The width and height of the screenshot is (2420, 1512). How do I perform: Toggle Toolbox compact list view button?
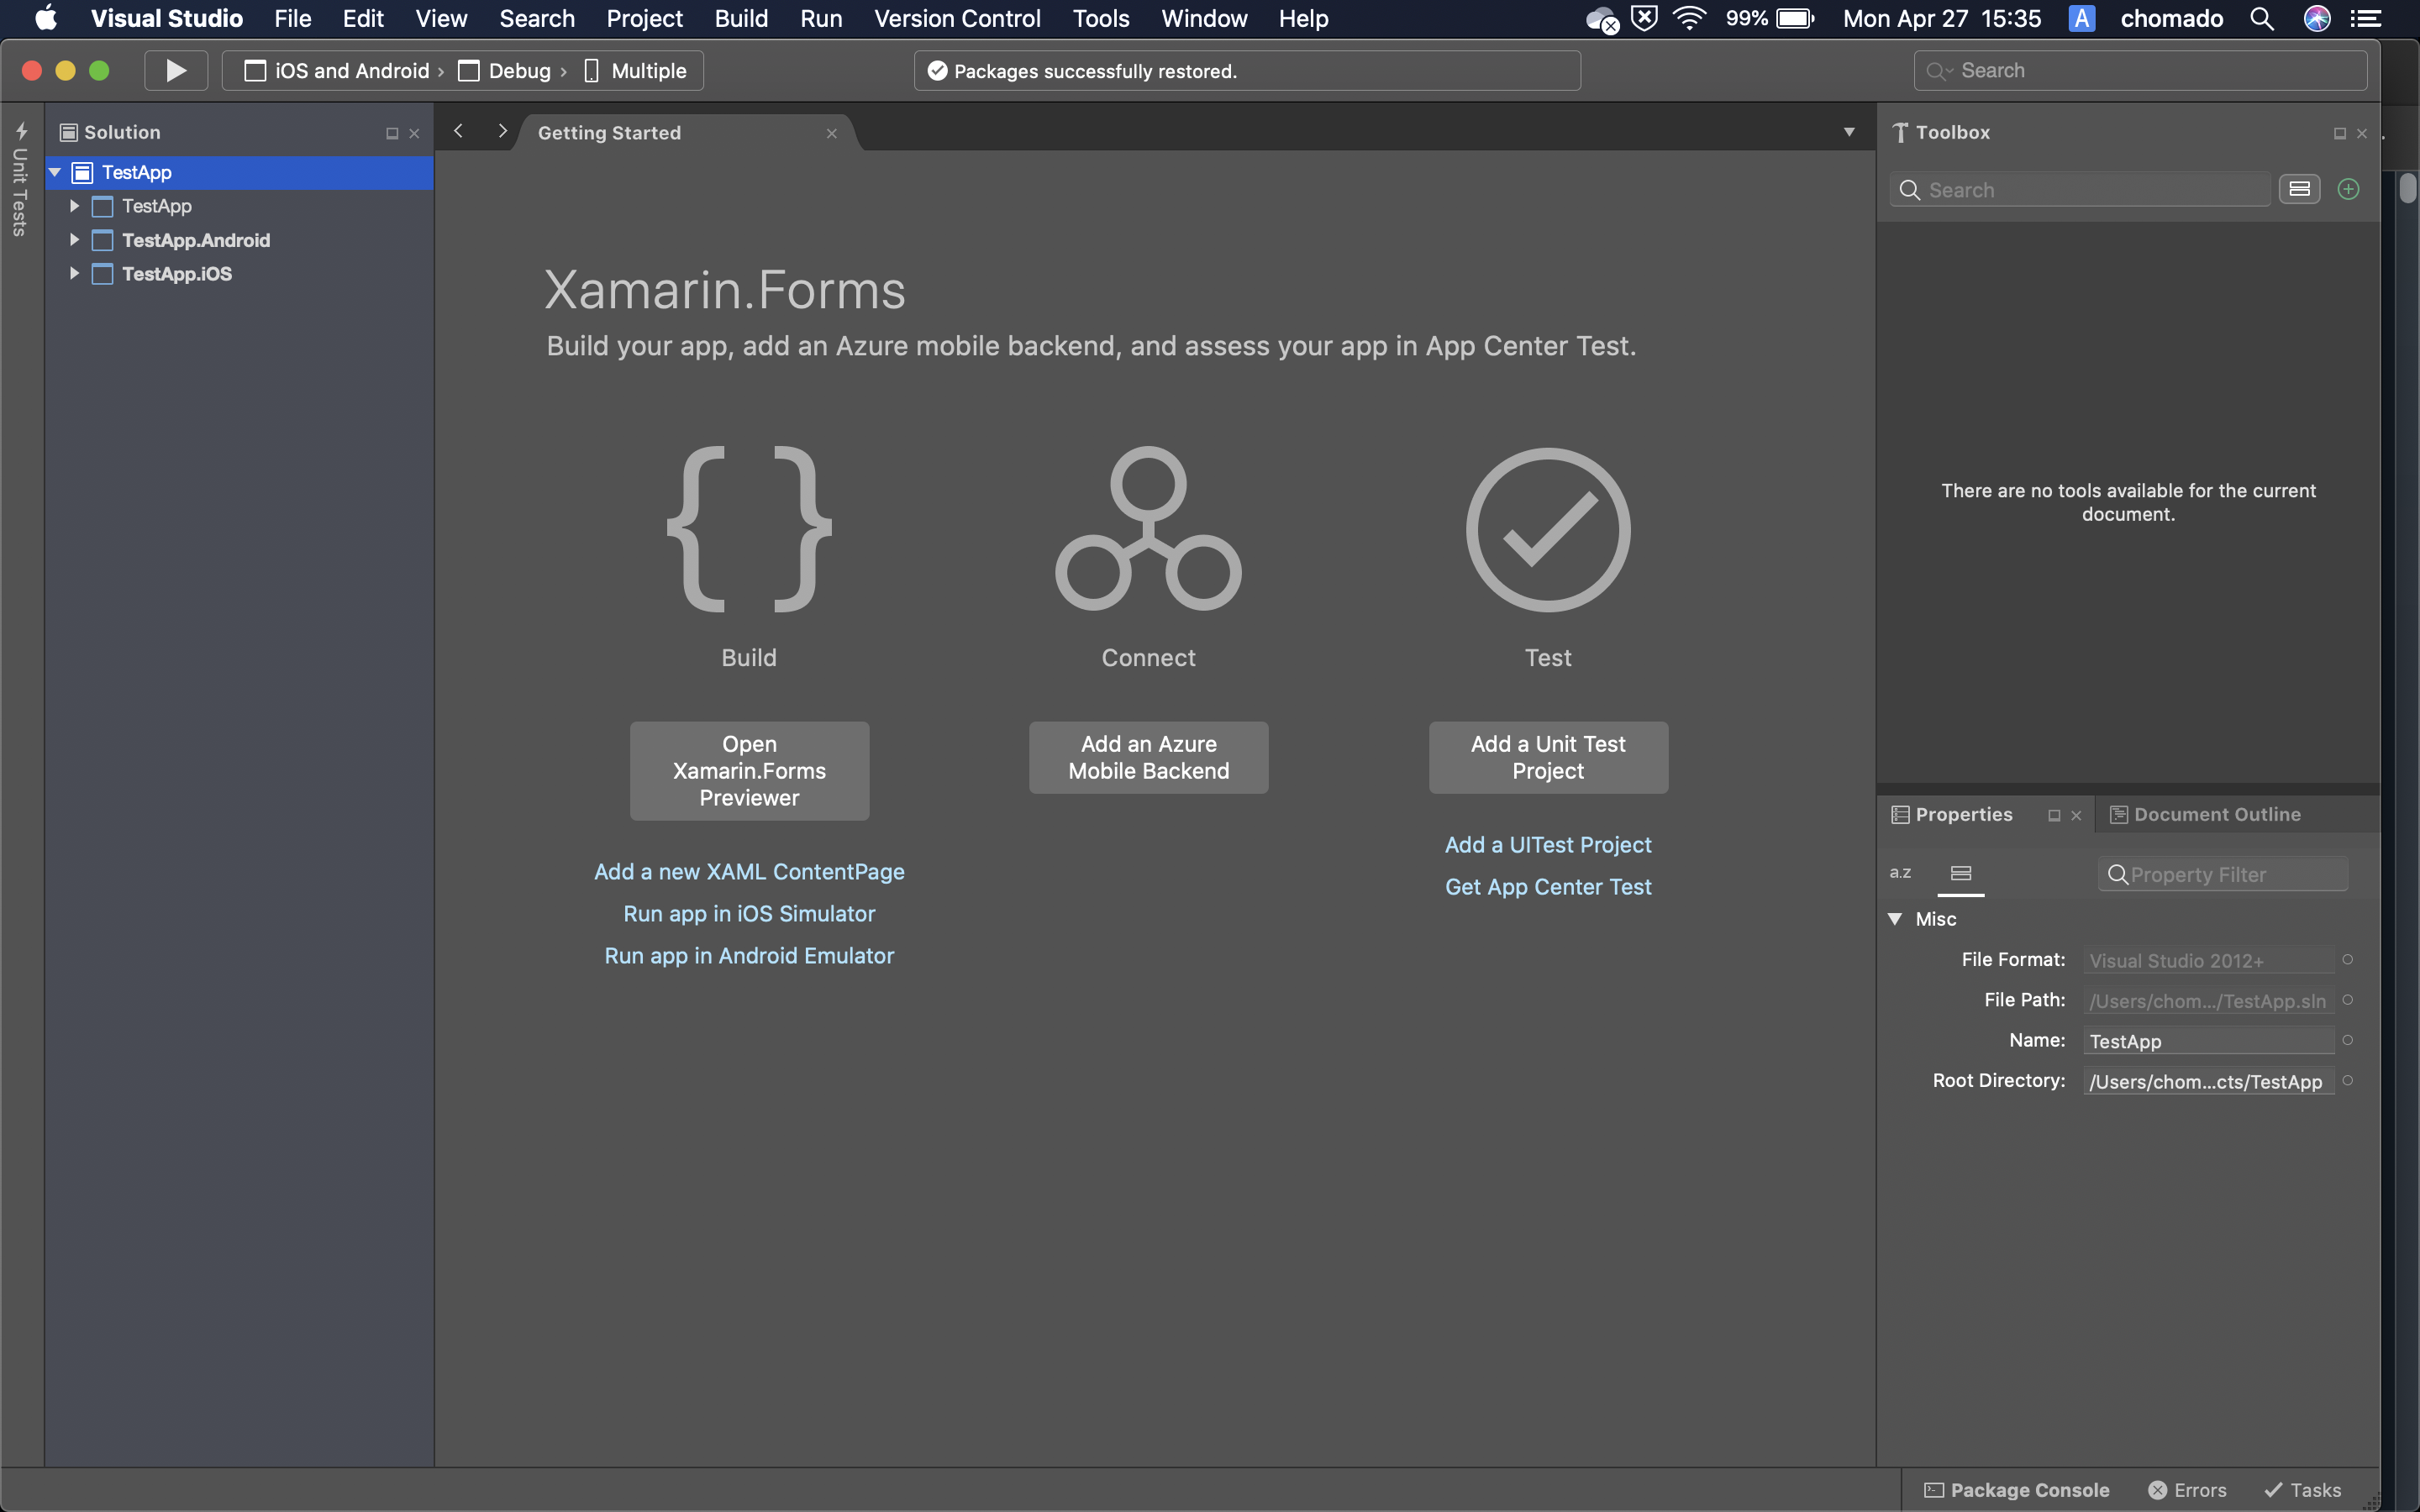coord(2299,189)
